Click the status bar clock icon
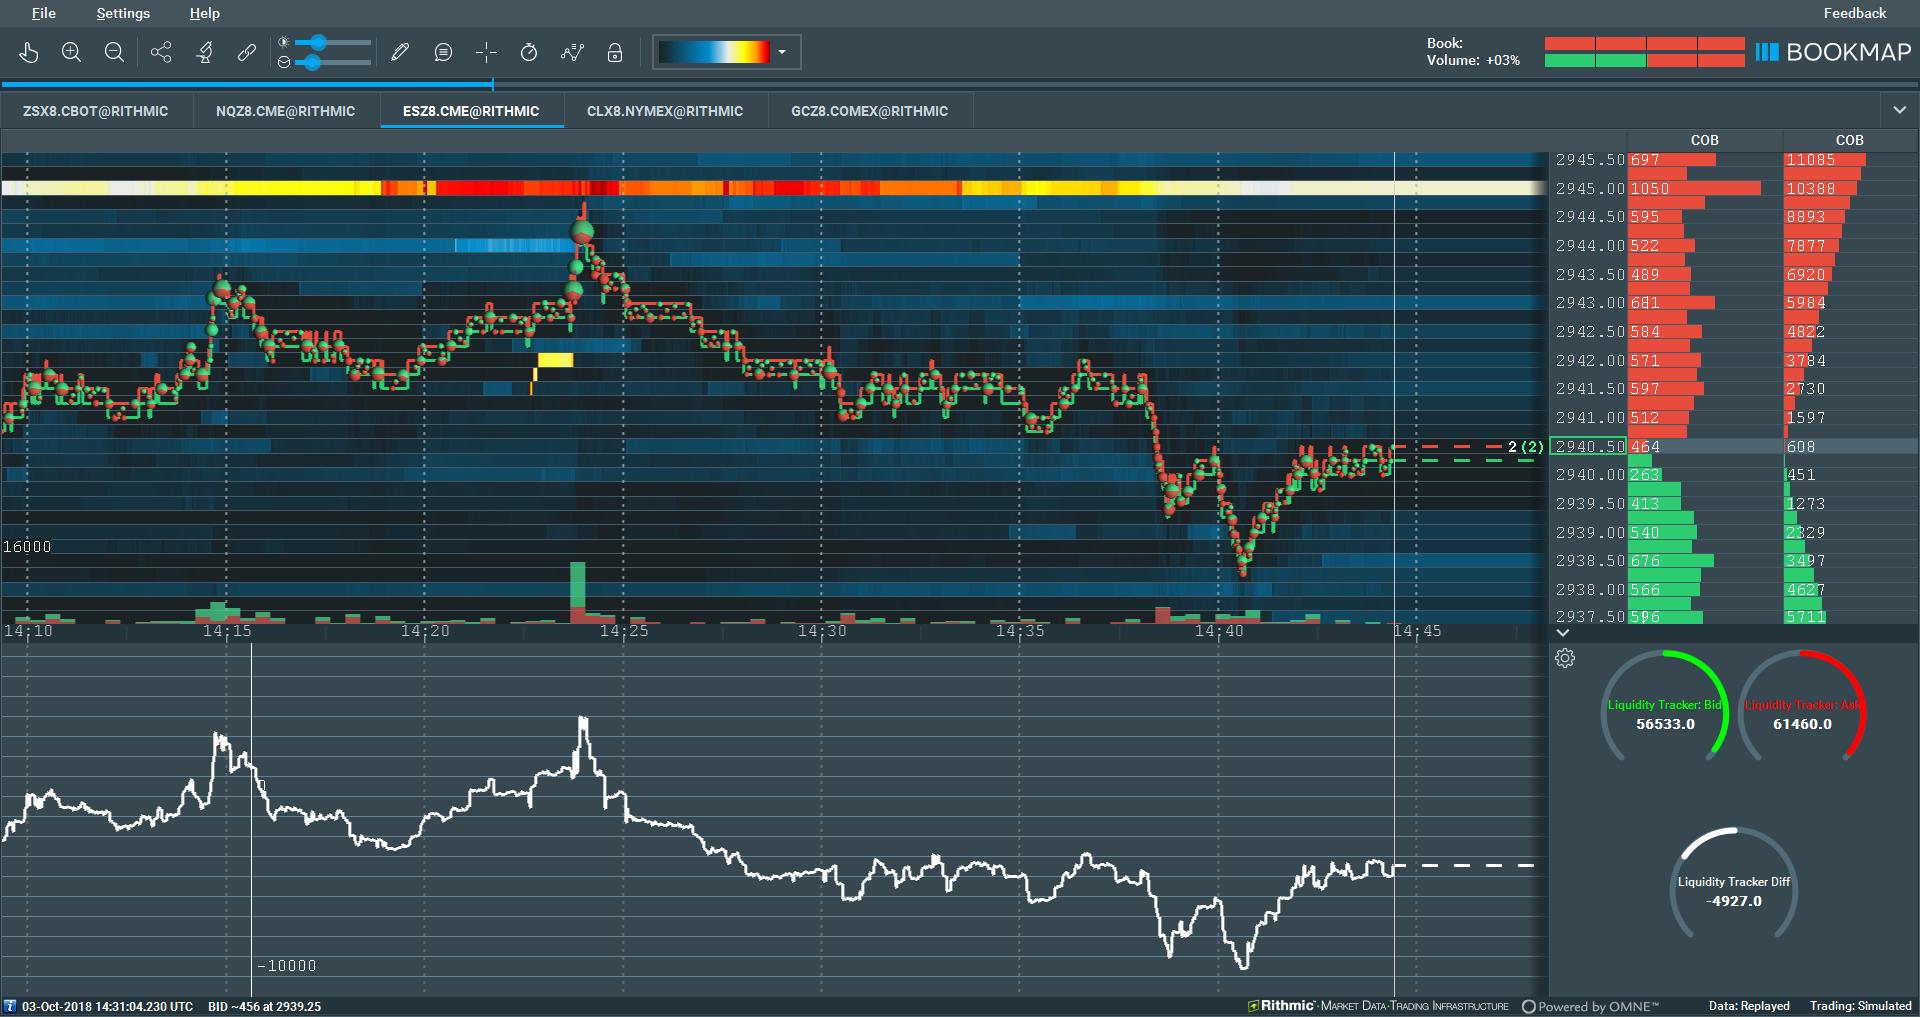This screenshot has width=1920, height=1017. click(11, 1007)
